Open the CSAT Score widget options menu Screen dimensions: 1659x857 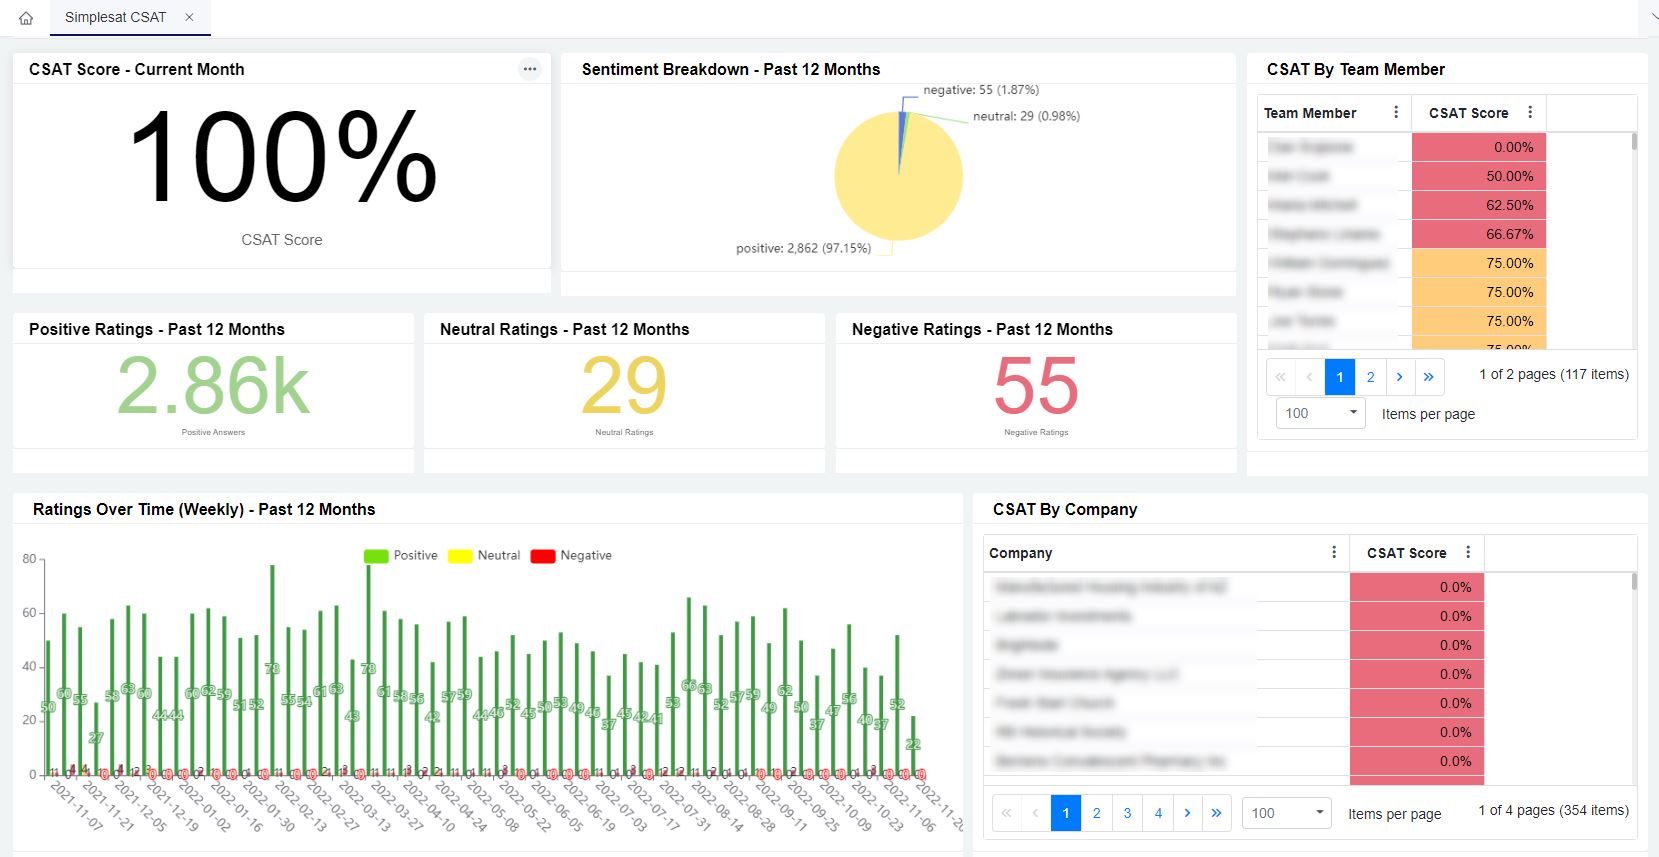tap(530, 69)
